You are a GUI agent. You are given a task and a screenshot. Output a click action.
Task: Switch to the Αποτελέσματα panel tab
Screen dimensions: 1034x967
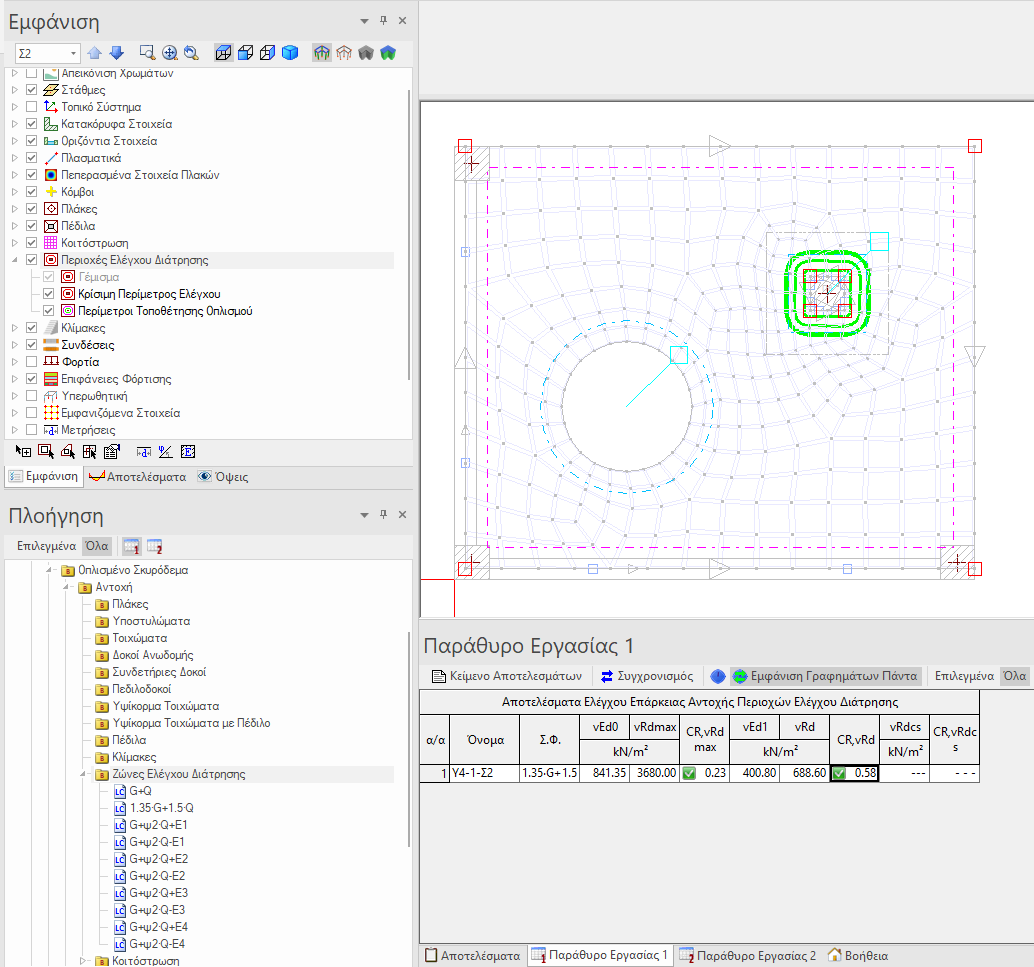coord(138,477)
